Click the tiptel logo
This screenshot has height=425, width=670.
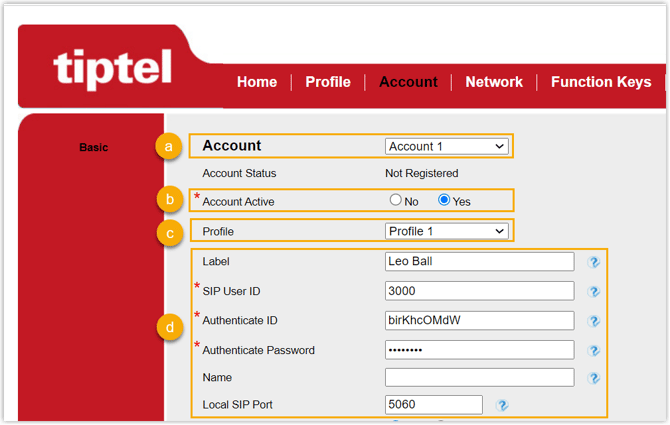coord(112,67)
